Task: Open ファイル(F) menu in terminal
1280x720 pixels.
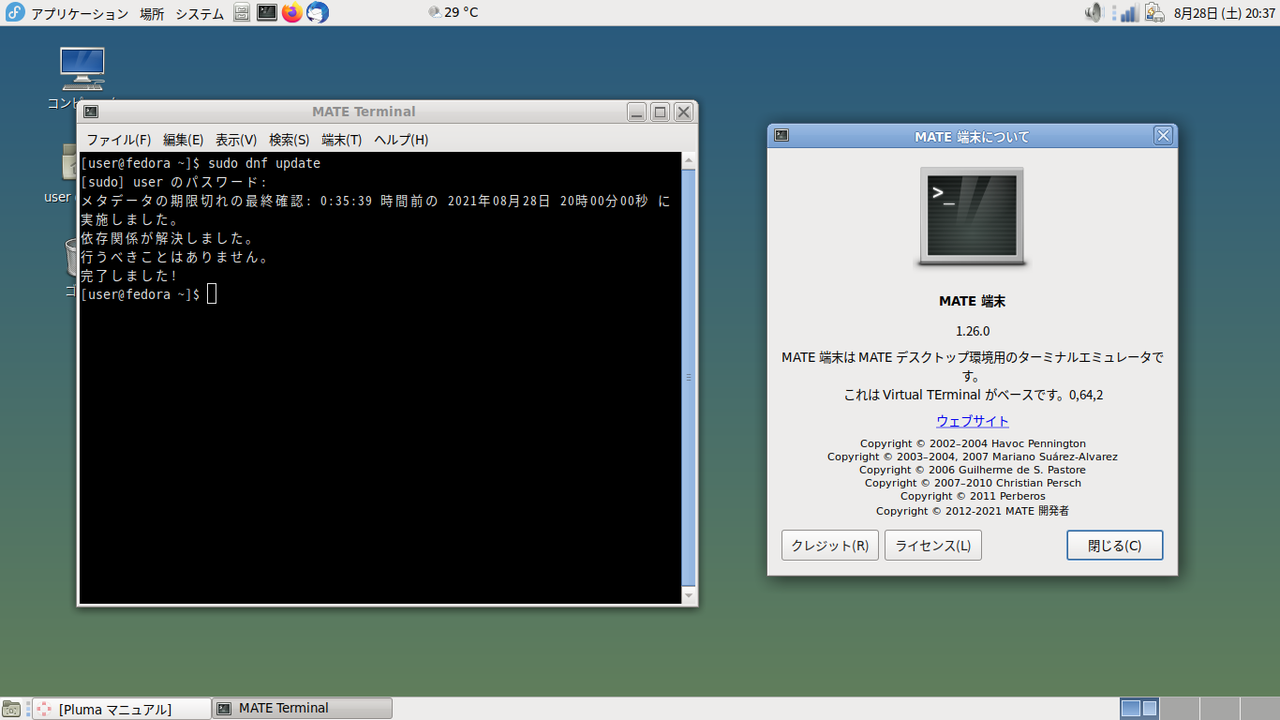Action: coord(118,140)
